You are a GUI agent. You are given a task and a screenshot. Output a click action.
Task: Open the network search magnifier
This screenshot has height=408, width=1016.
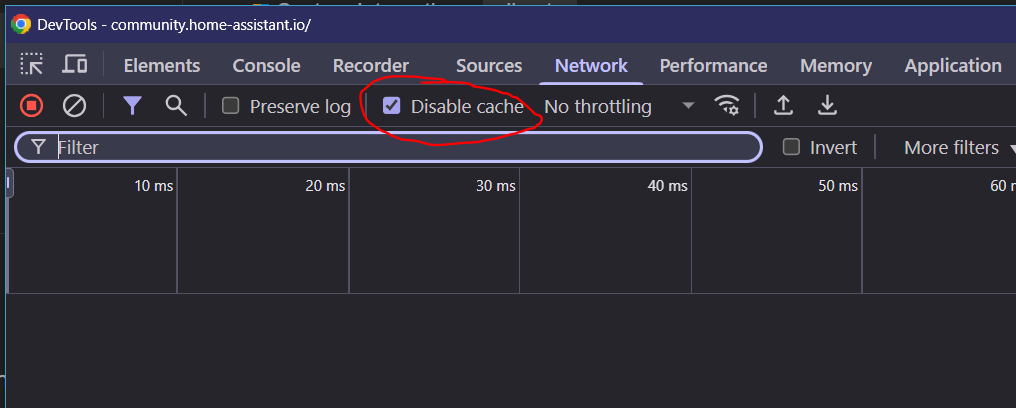pyautogui.click(x=176, y=106)
